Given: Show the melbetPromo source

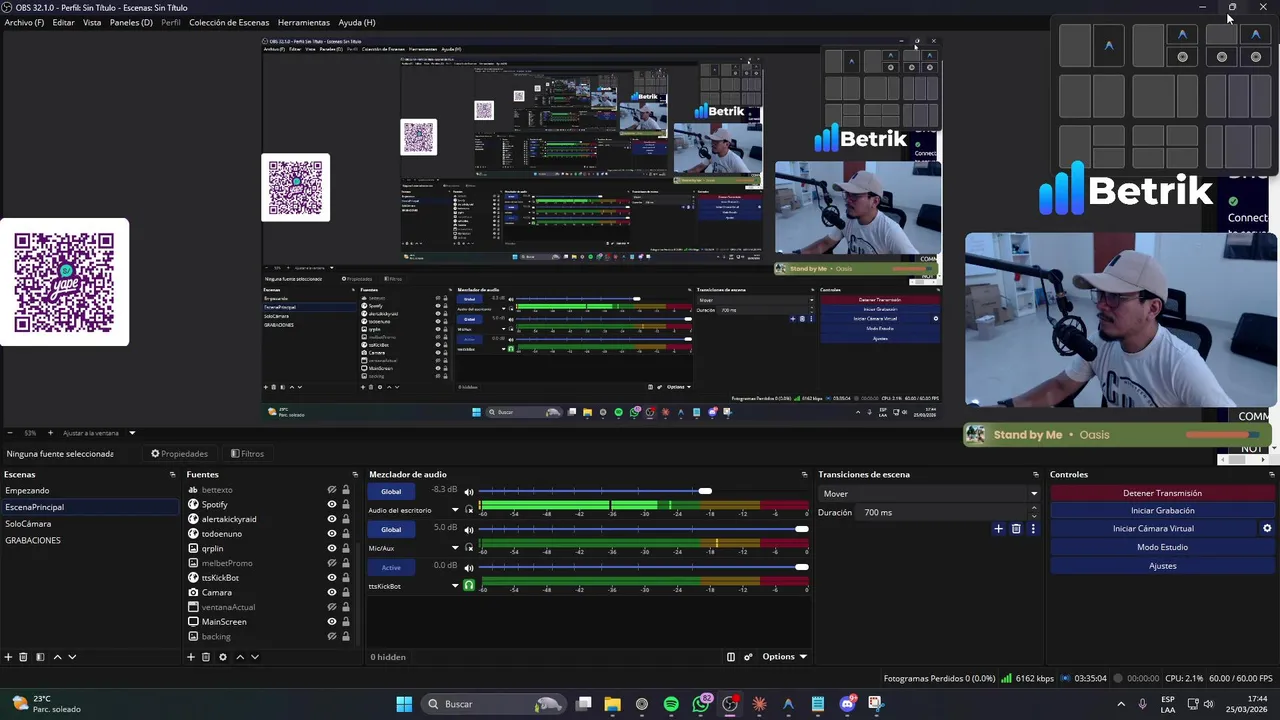Looking at the screenshot, I should [332, 563].
